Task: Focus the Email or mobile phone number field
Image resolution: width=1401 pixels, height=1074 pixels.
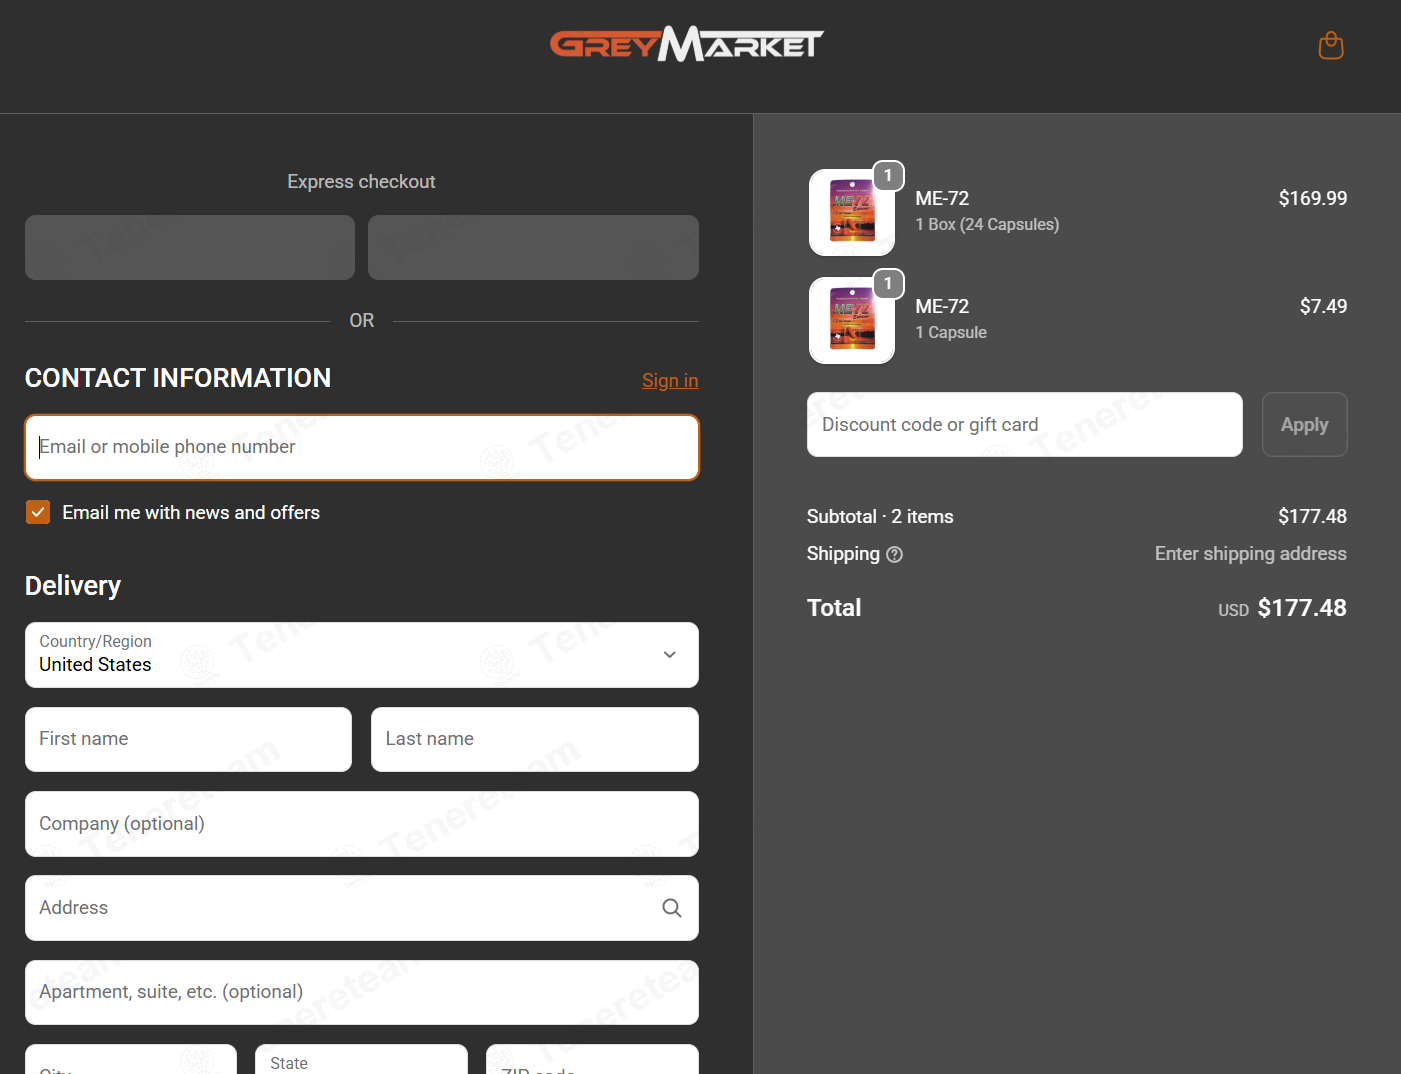Action: coord(362,447)
